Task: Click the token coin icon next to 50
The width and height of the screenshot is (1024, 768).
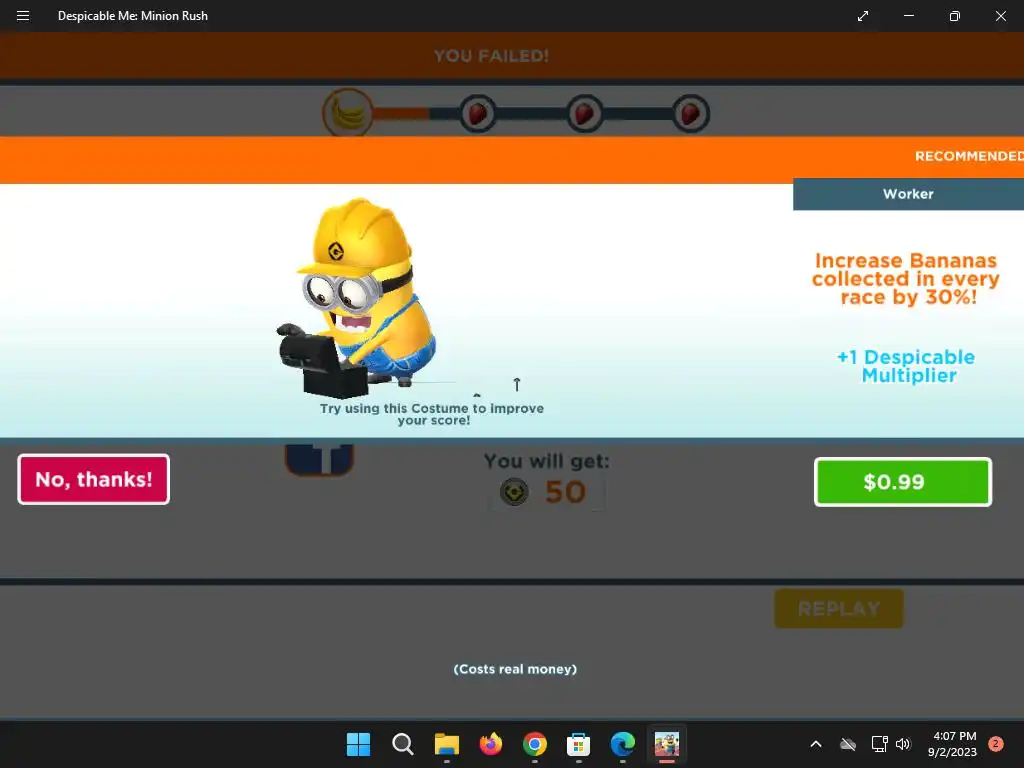Action: (514, 492)
